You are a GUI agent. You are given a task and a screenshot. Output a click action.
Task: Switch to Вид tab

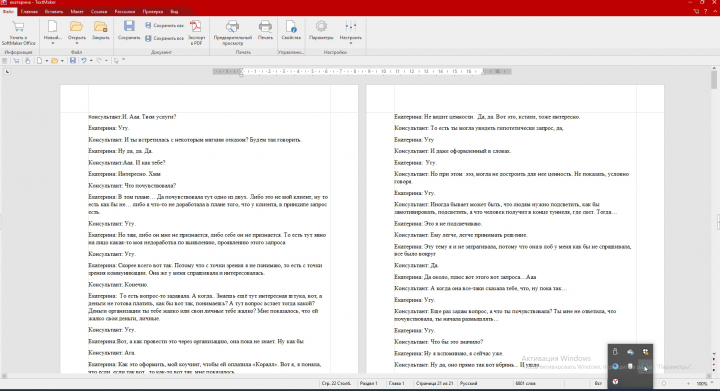tap(174, 11)
